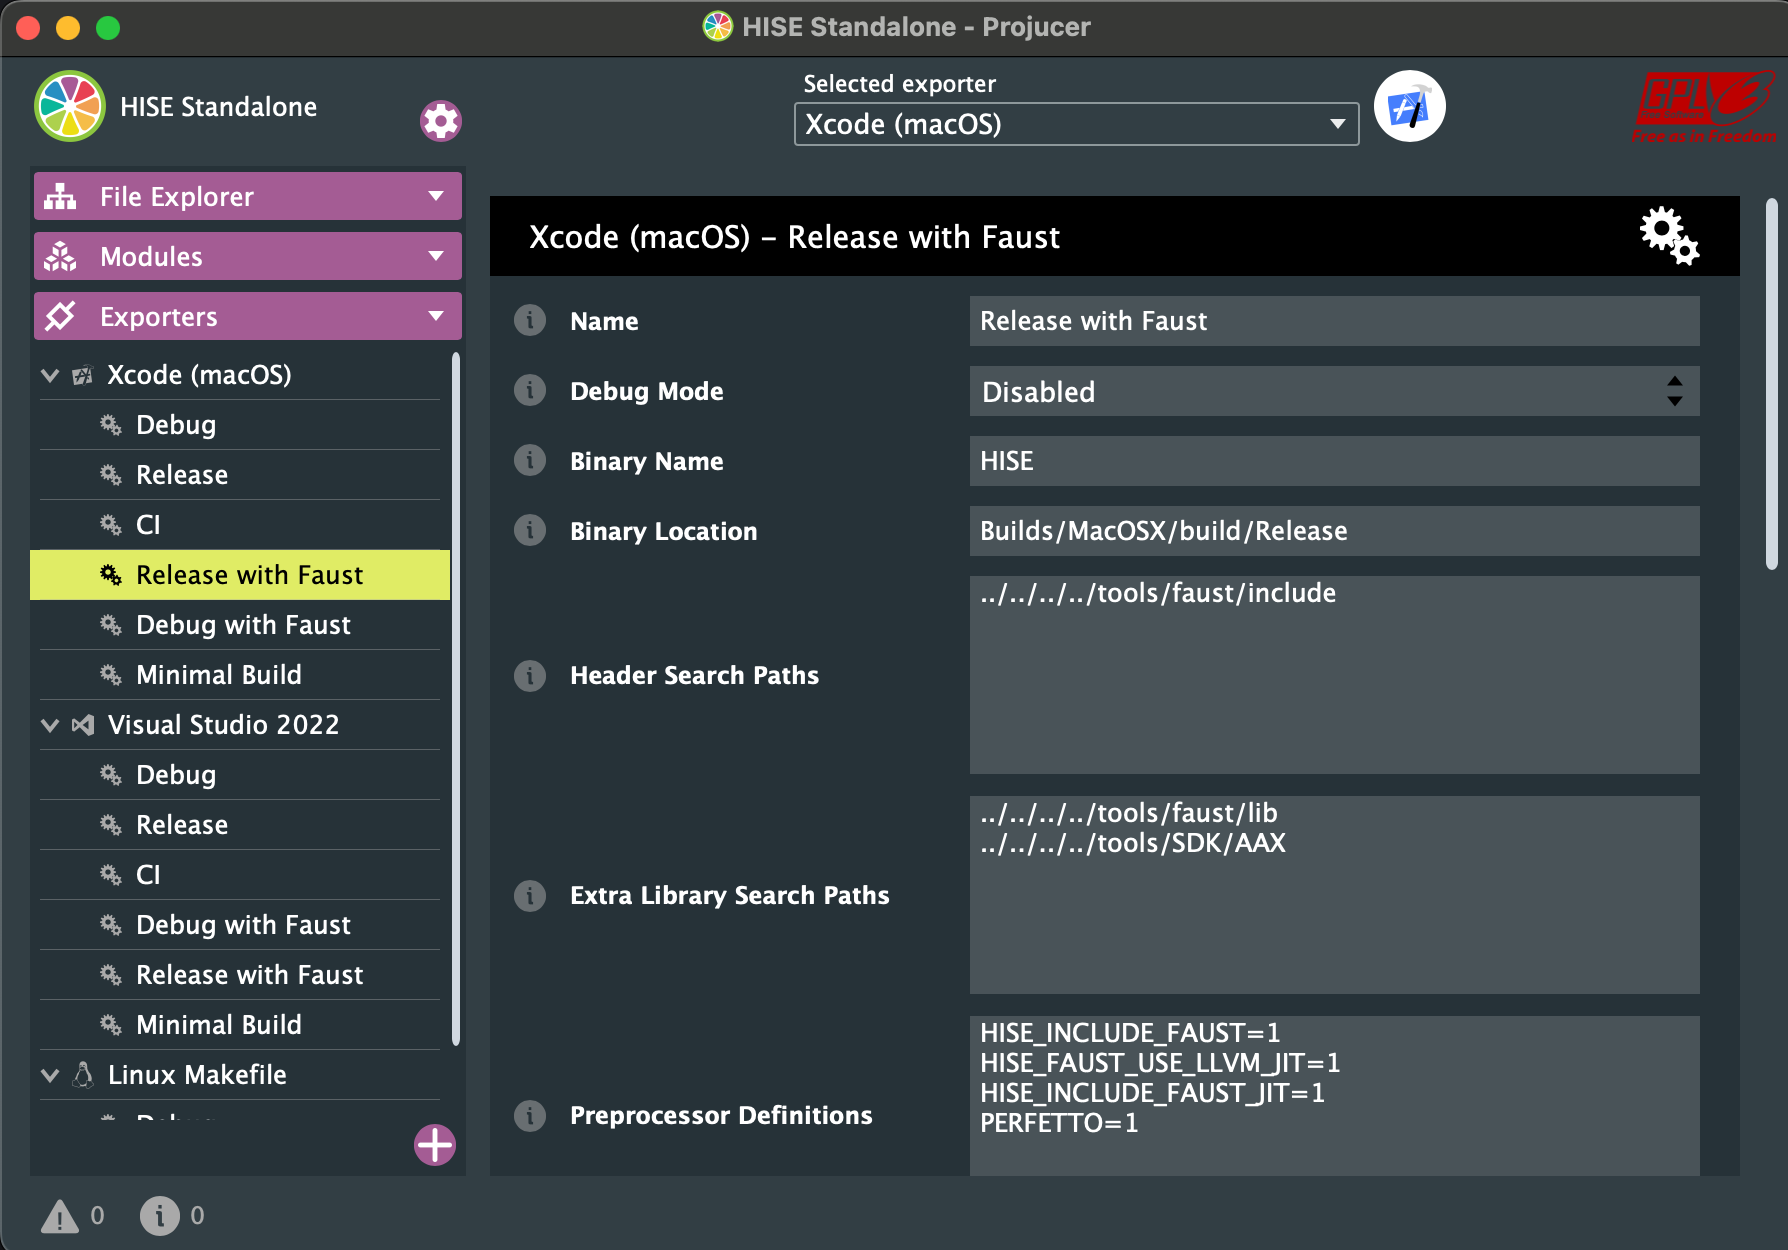Click info icon next to Debug Mode
Screen dimensions: 1788x1250
tap(530, 390)
